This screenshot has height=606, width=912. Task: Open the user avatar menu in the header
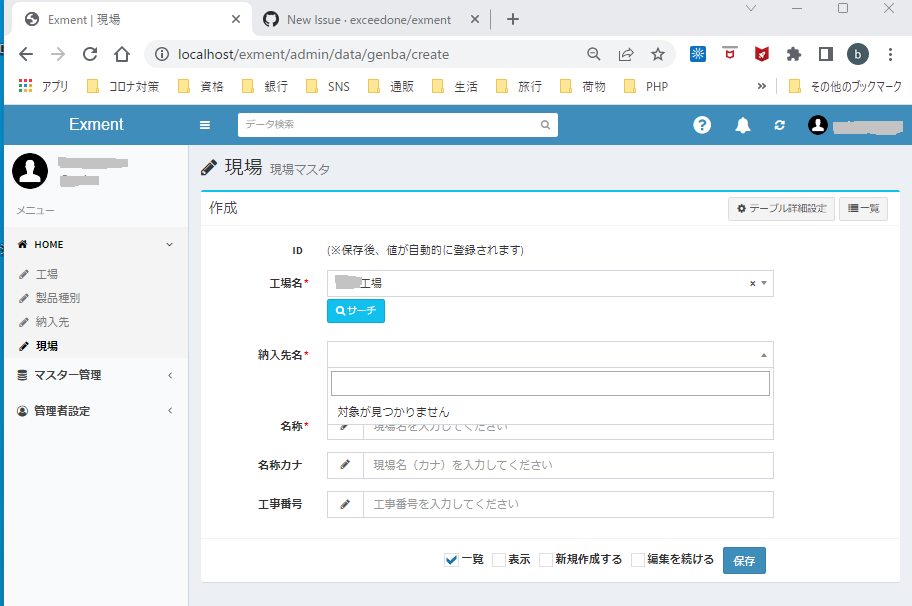point(820,125)
